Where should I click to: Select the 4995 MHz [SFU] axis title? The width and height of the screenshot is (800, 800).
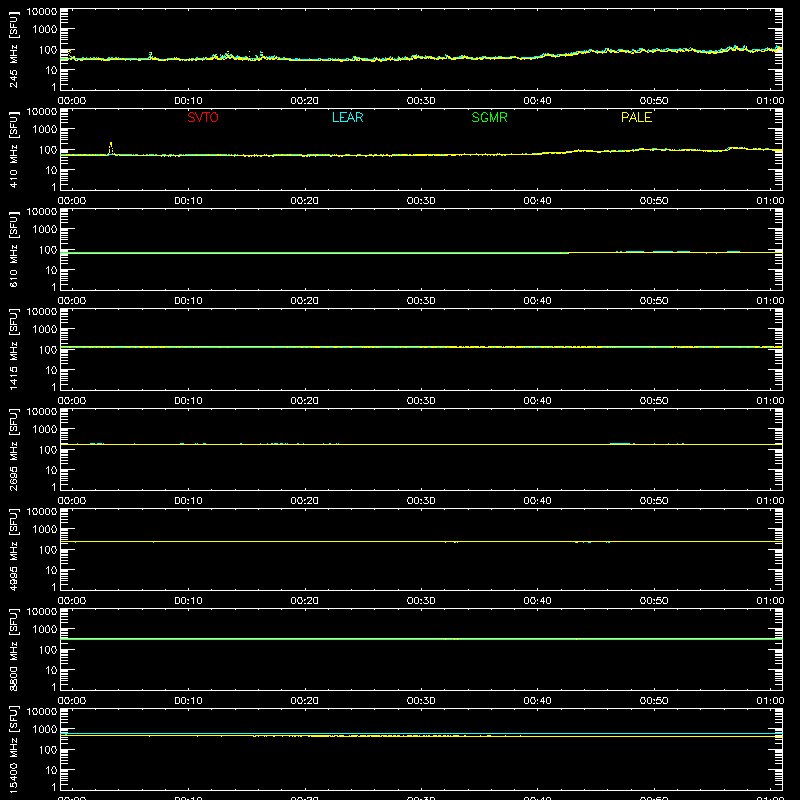[x=13, y=549]
